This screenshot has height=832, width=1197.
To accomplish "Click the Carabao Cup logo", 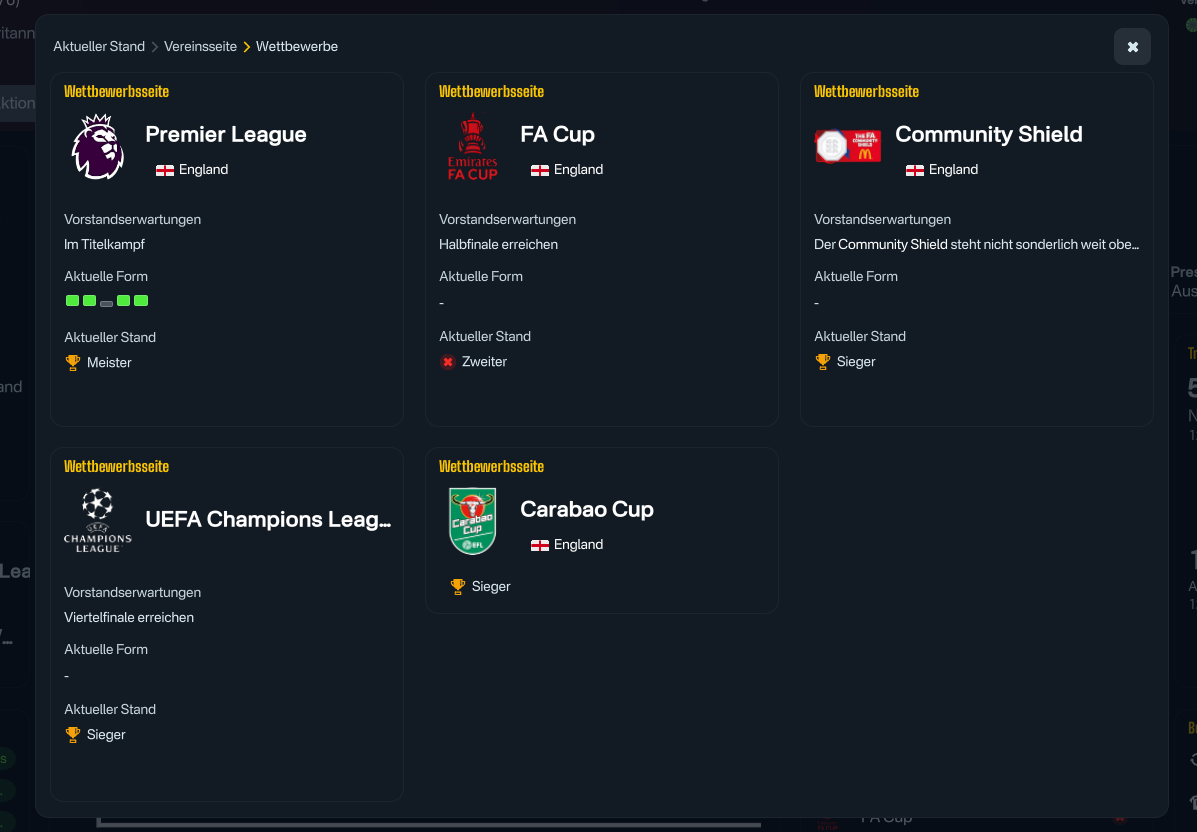I will coord(472,521).
